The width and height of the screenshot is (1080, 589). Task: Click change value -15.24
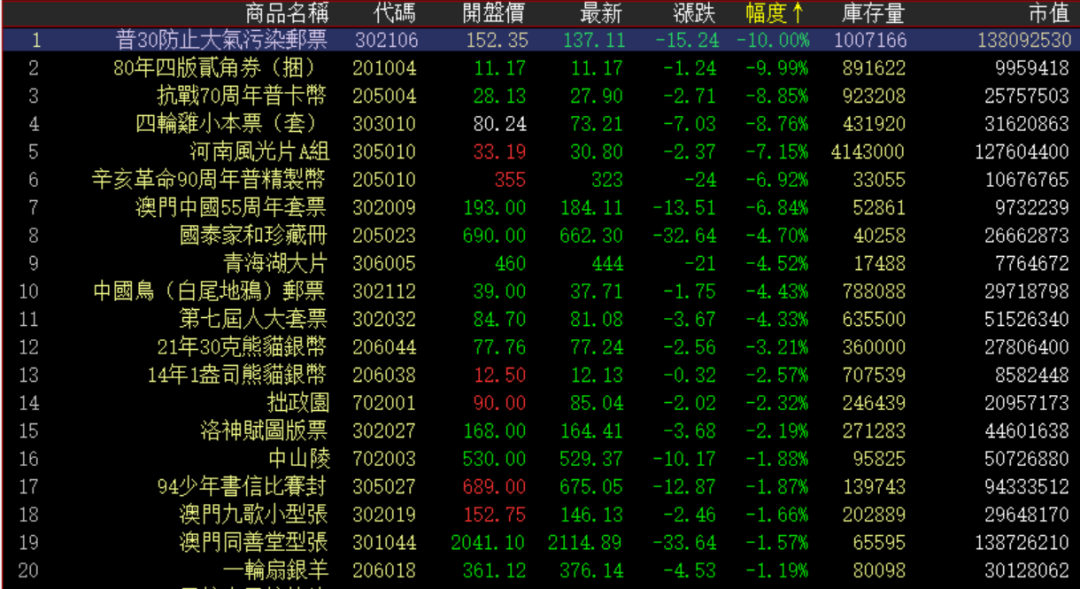coord(687,40)
